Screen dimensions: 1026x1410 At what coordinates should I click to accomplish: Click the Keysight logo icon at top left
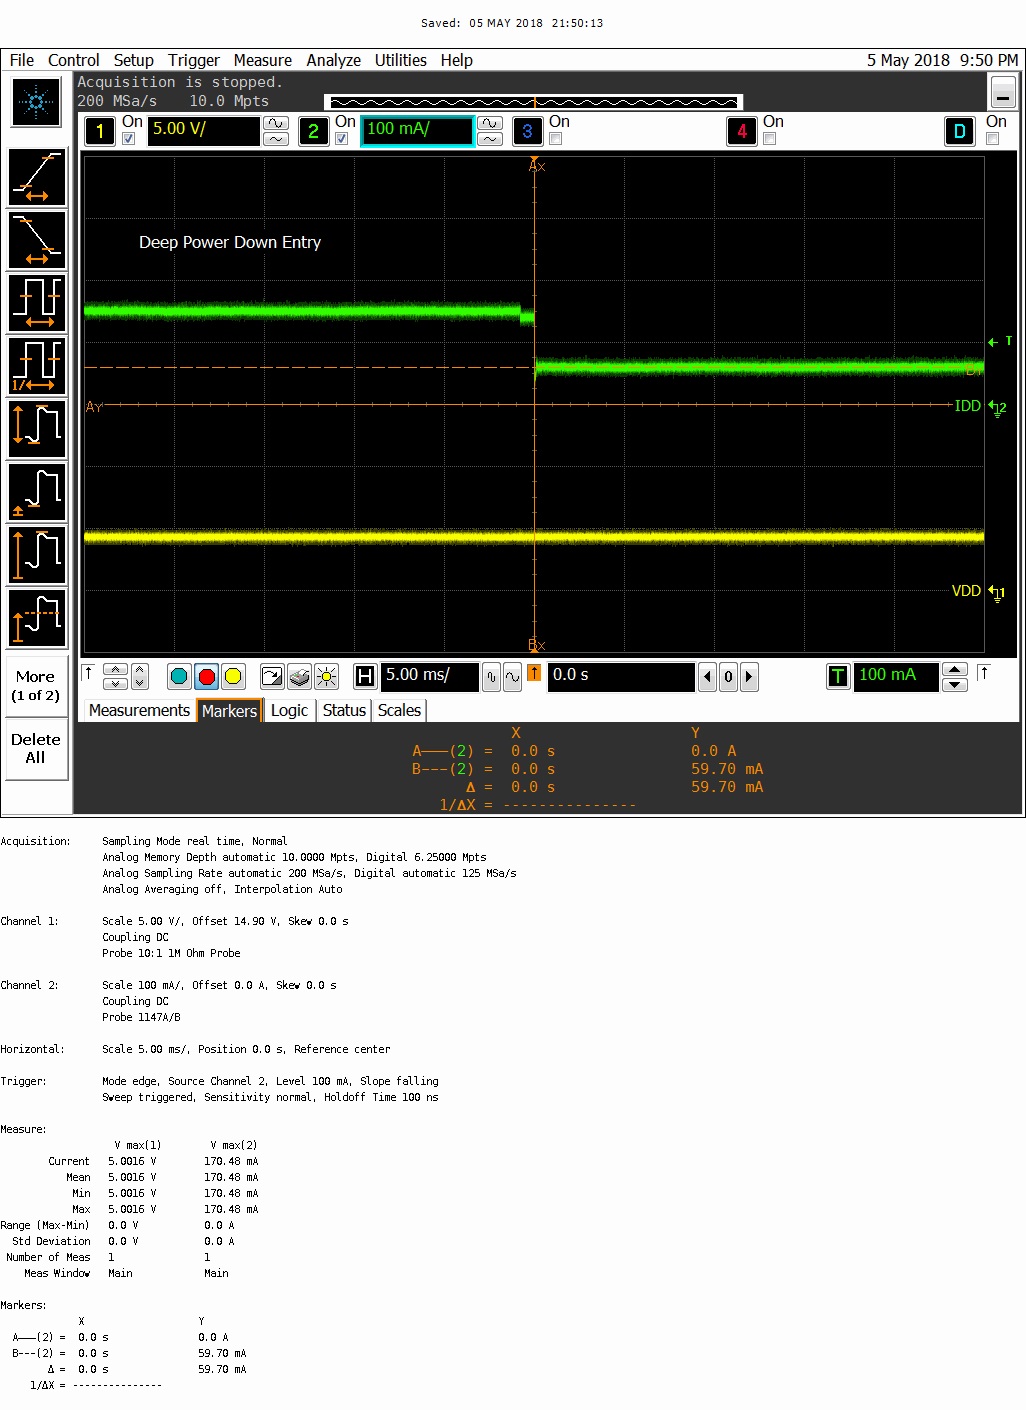37,102
